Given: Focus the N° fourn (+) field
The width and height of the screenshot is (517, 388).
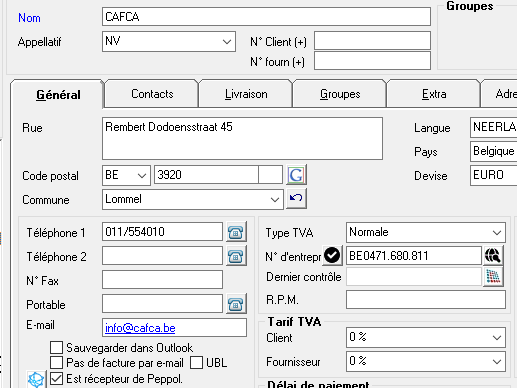Looking at the screenshot, I should coord(372,61).
